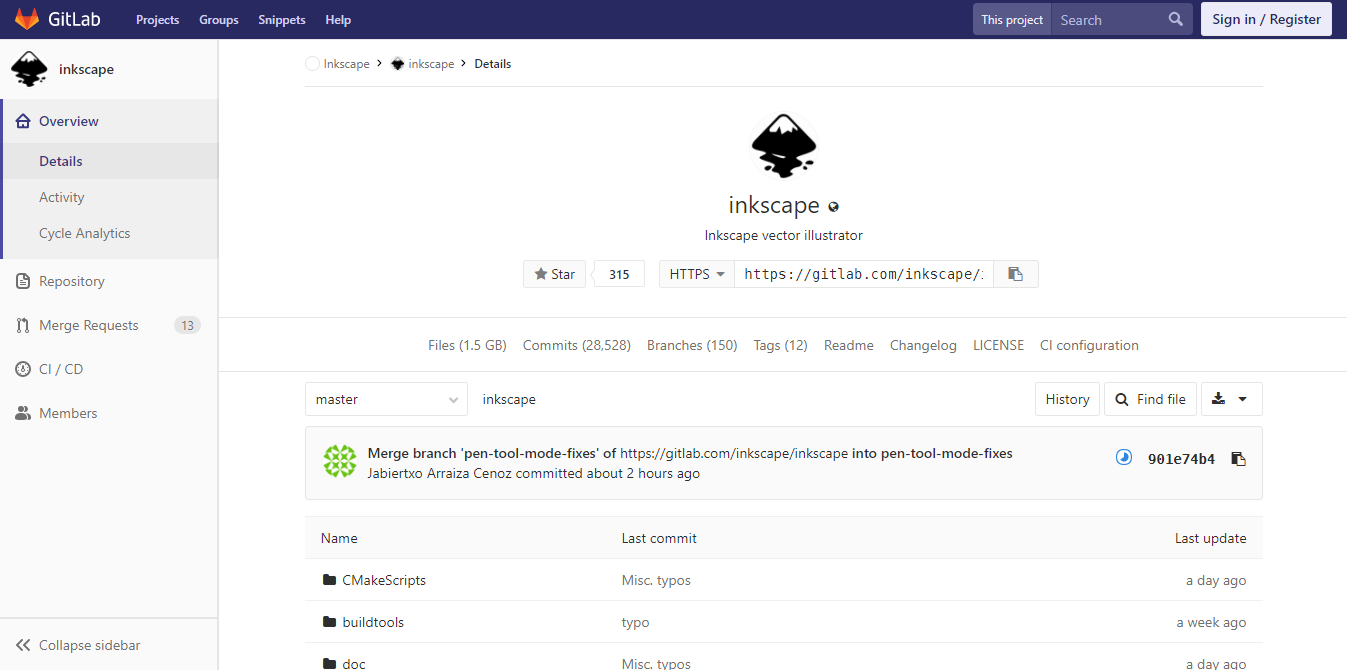Open the buildtools folder name
Image resolution: width=1347 pixels, height=670 pixels.
point(373,622)
